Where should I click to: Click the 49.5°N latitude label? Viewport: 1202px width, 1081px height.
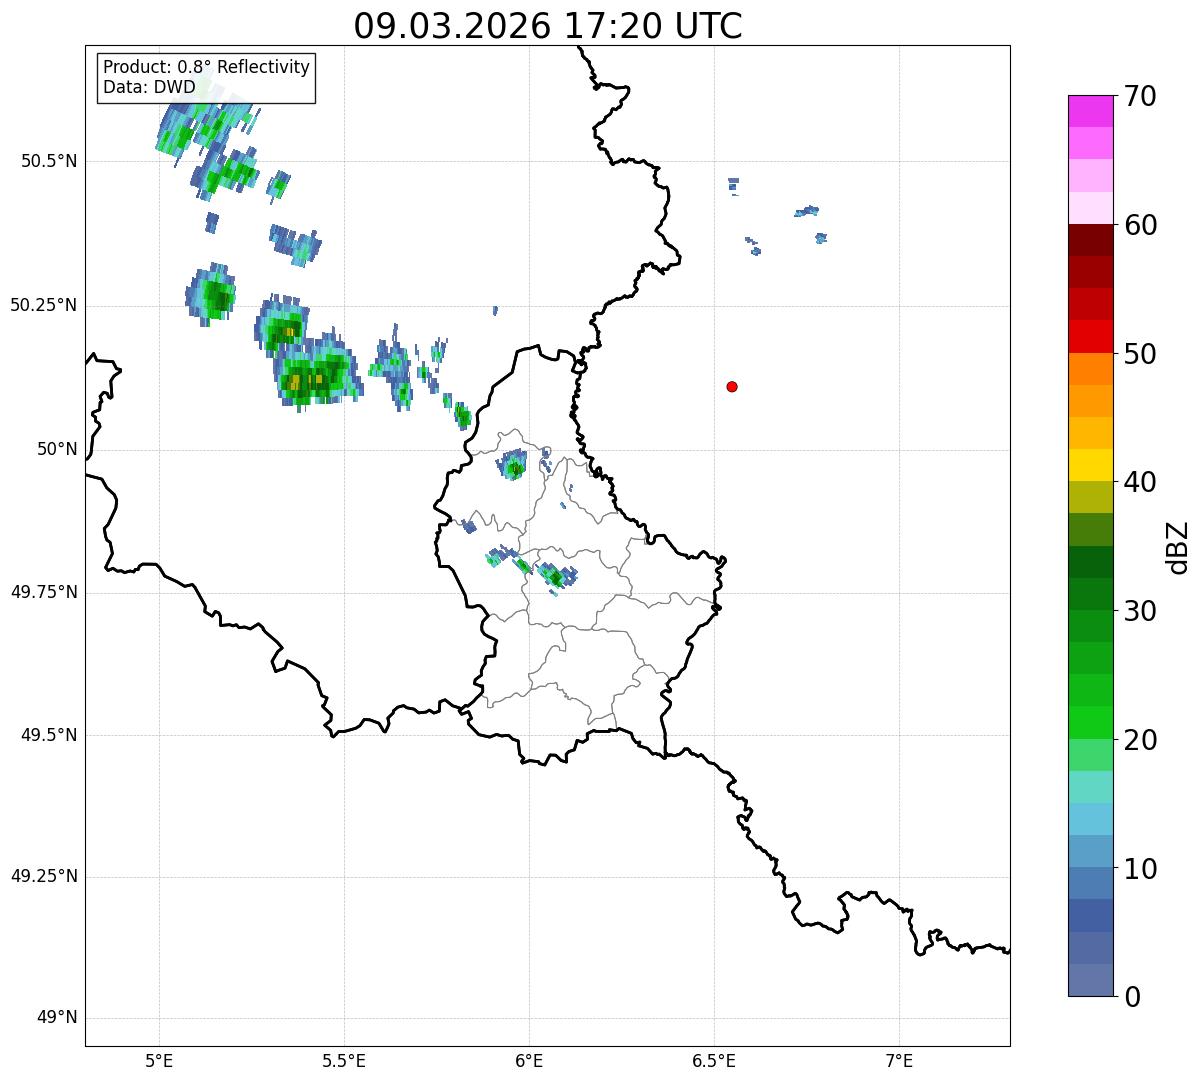(49, 735)
